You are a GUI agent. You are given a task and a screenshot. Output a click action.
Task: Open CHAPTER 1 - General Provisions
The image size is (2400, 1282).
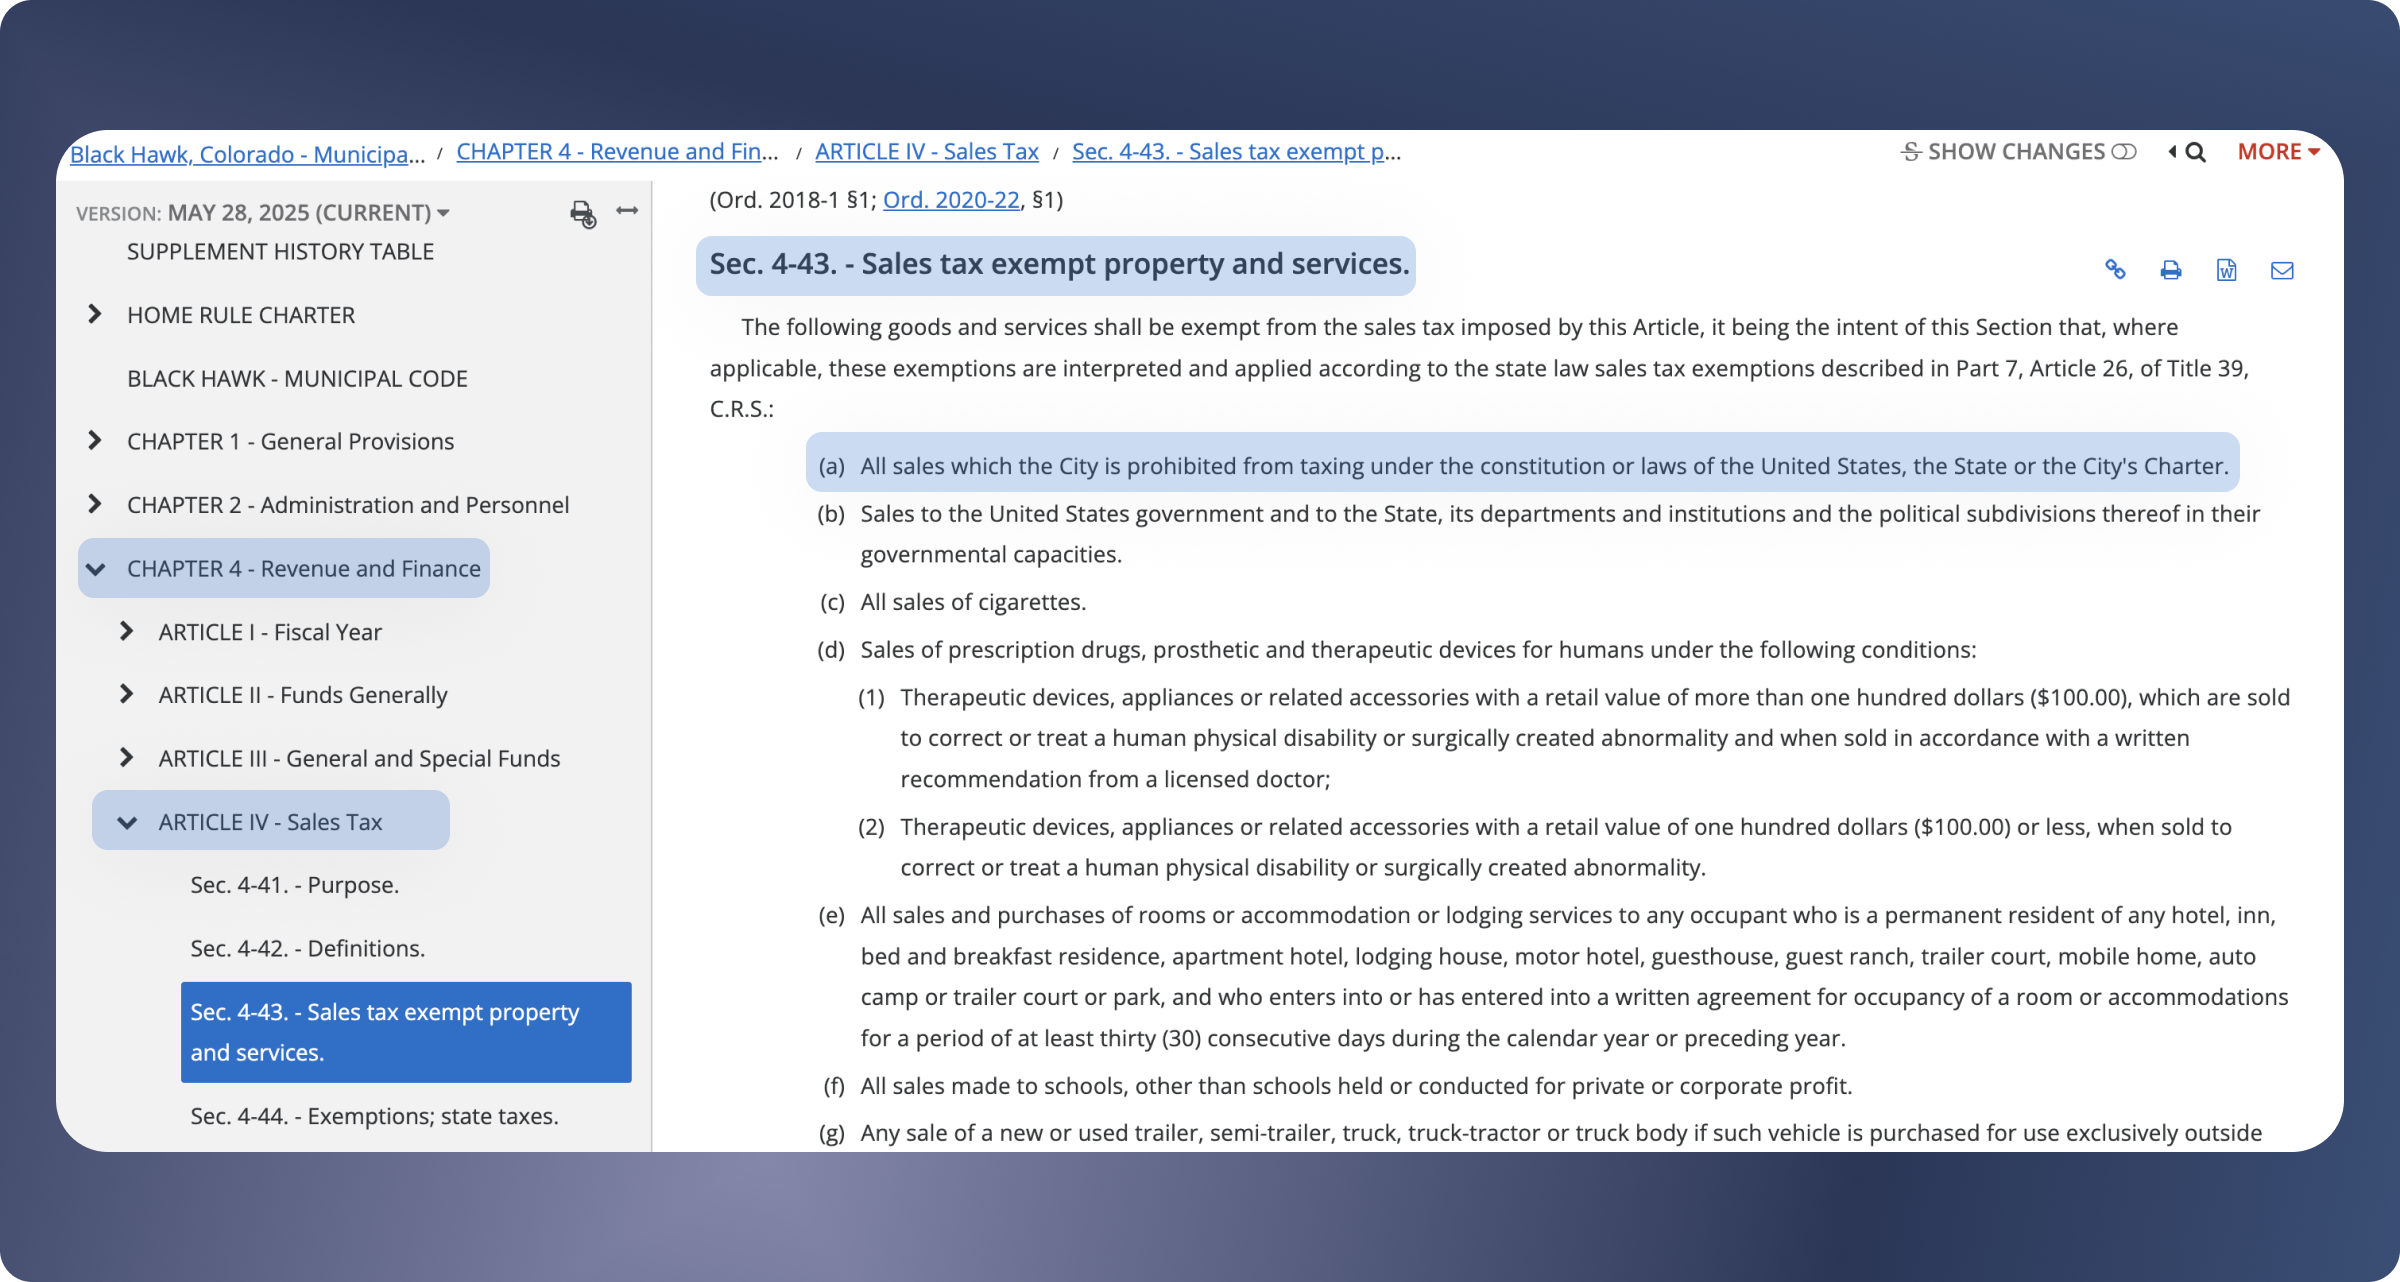click(290, 442)
